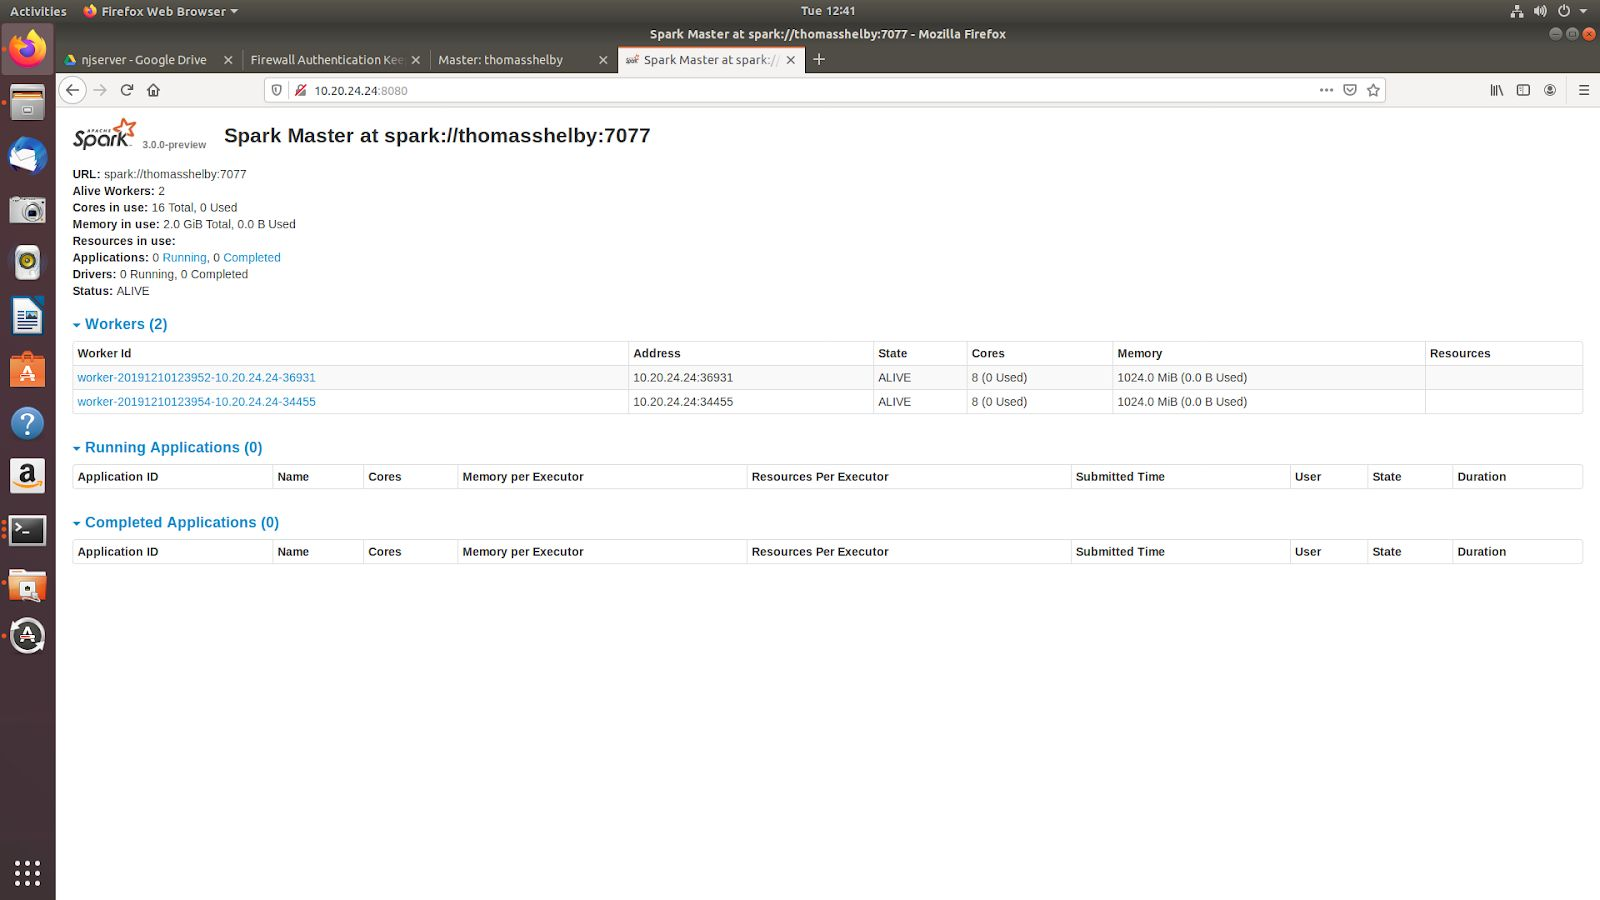This screenshot has width=1600, height=900.
Task: Collapse the Workers (2) section
Action: [120, 324]
